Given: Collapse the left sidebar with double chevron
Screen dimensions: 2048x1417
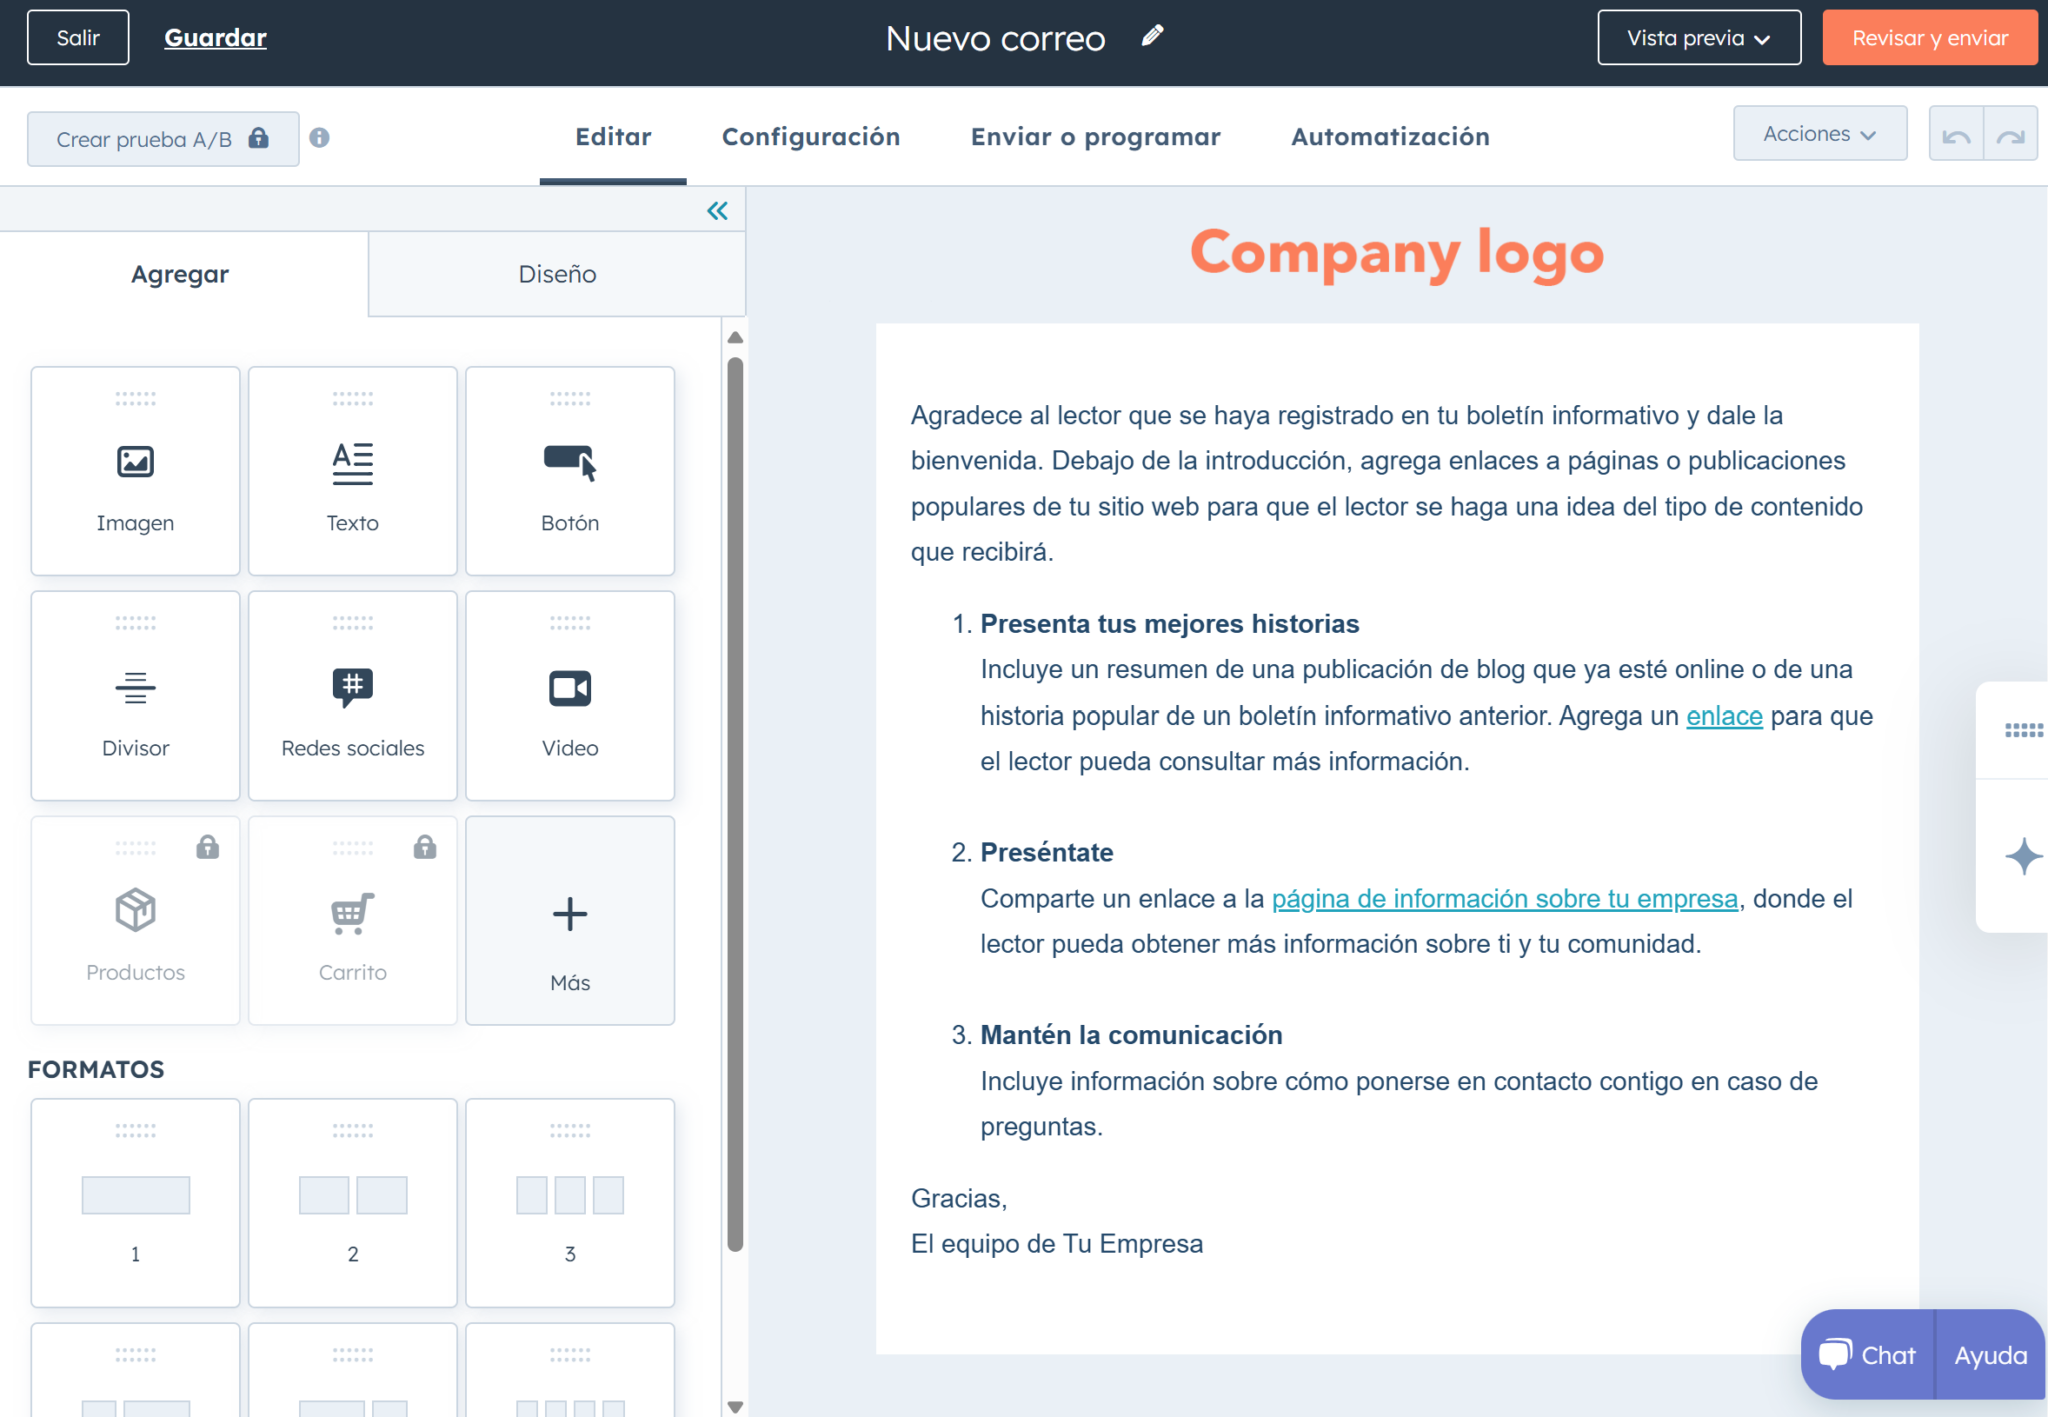Looking at the screenshot, I should [x=717, y=210].
